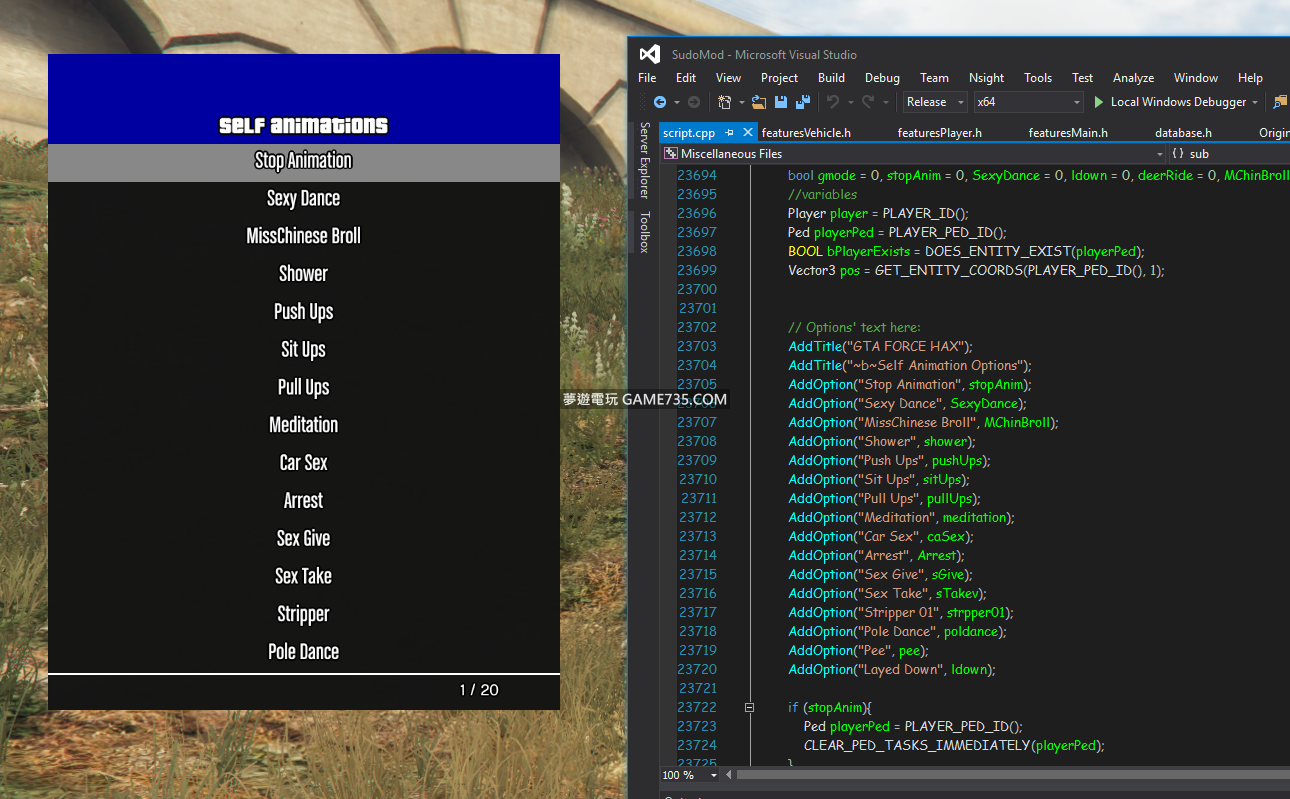Open the editor zoom 100 % dropdown
The width and height of the screenshot is (1290, 799).
pos(713,775)
